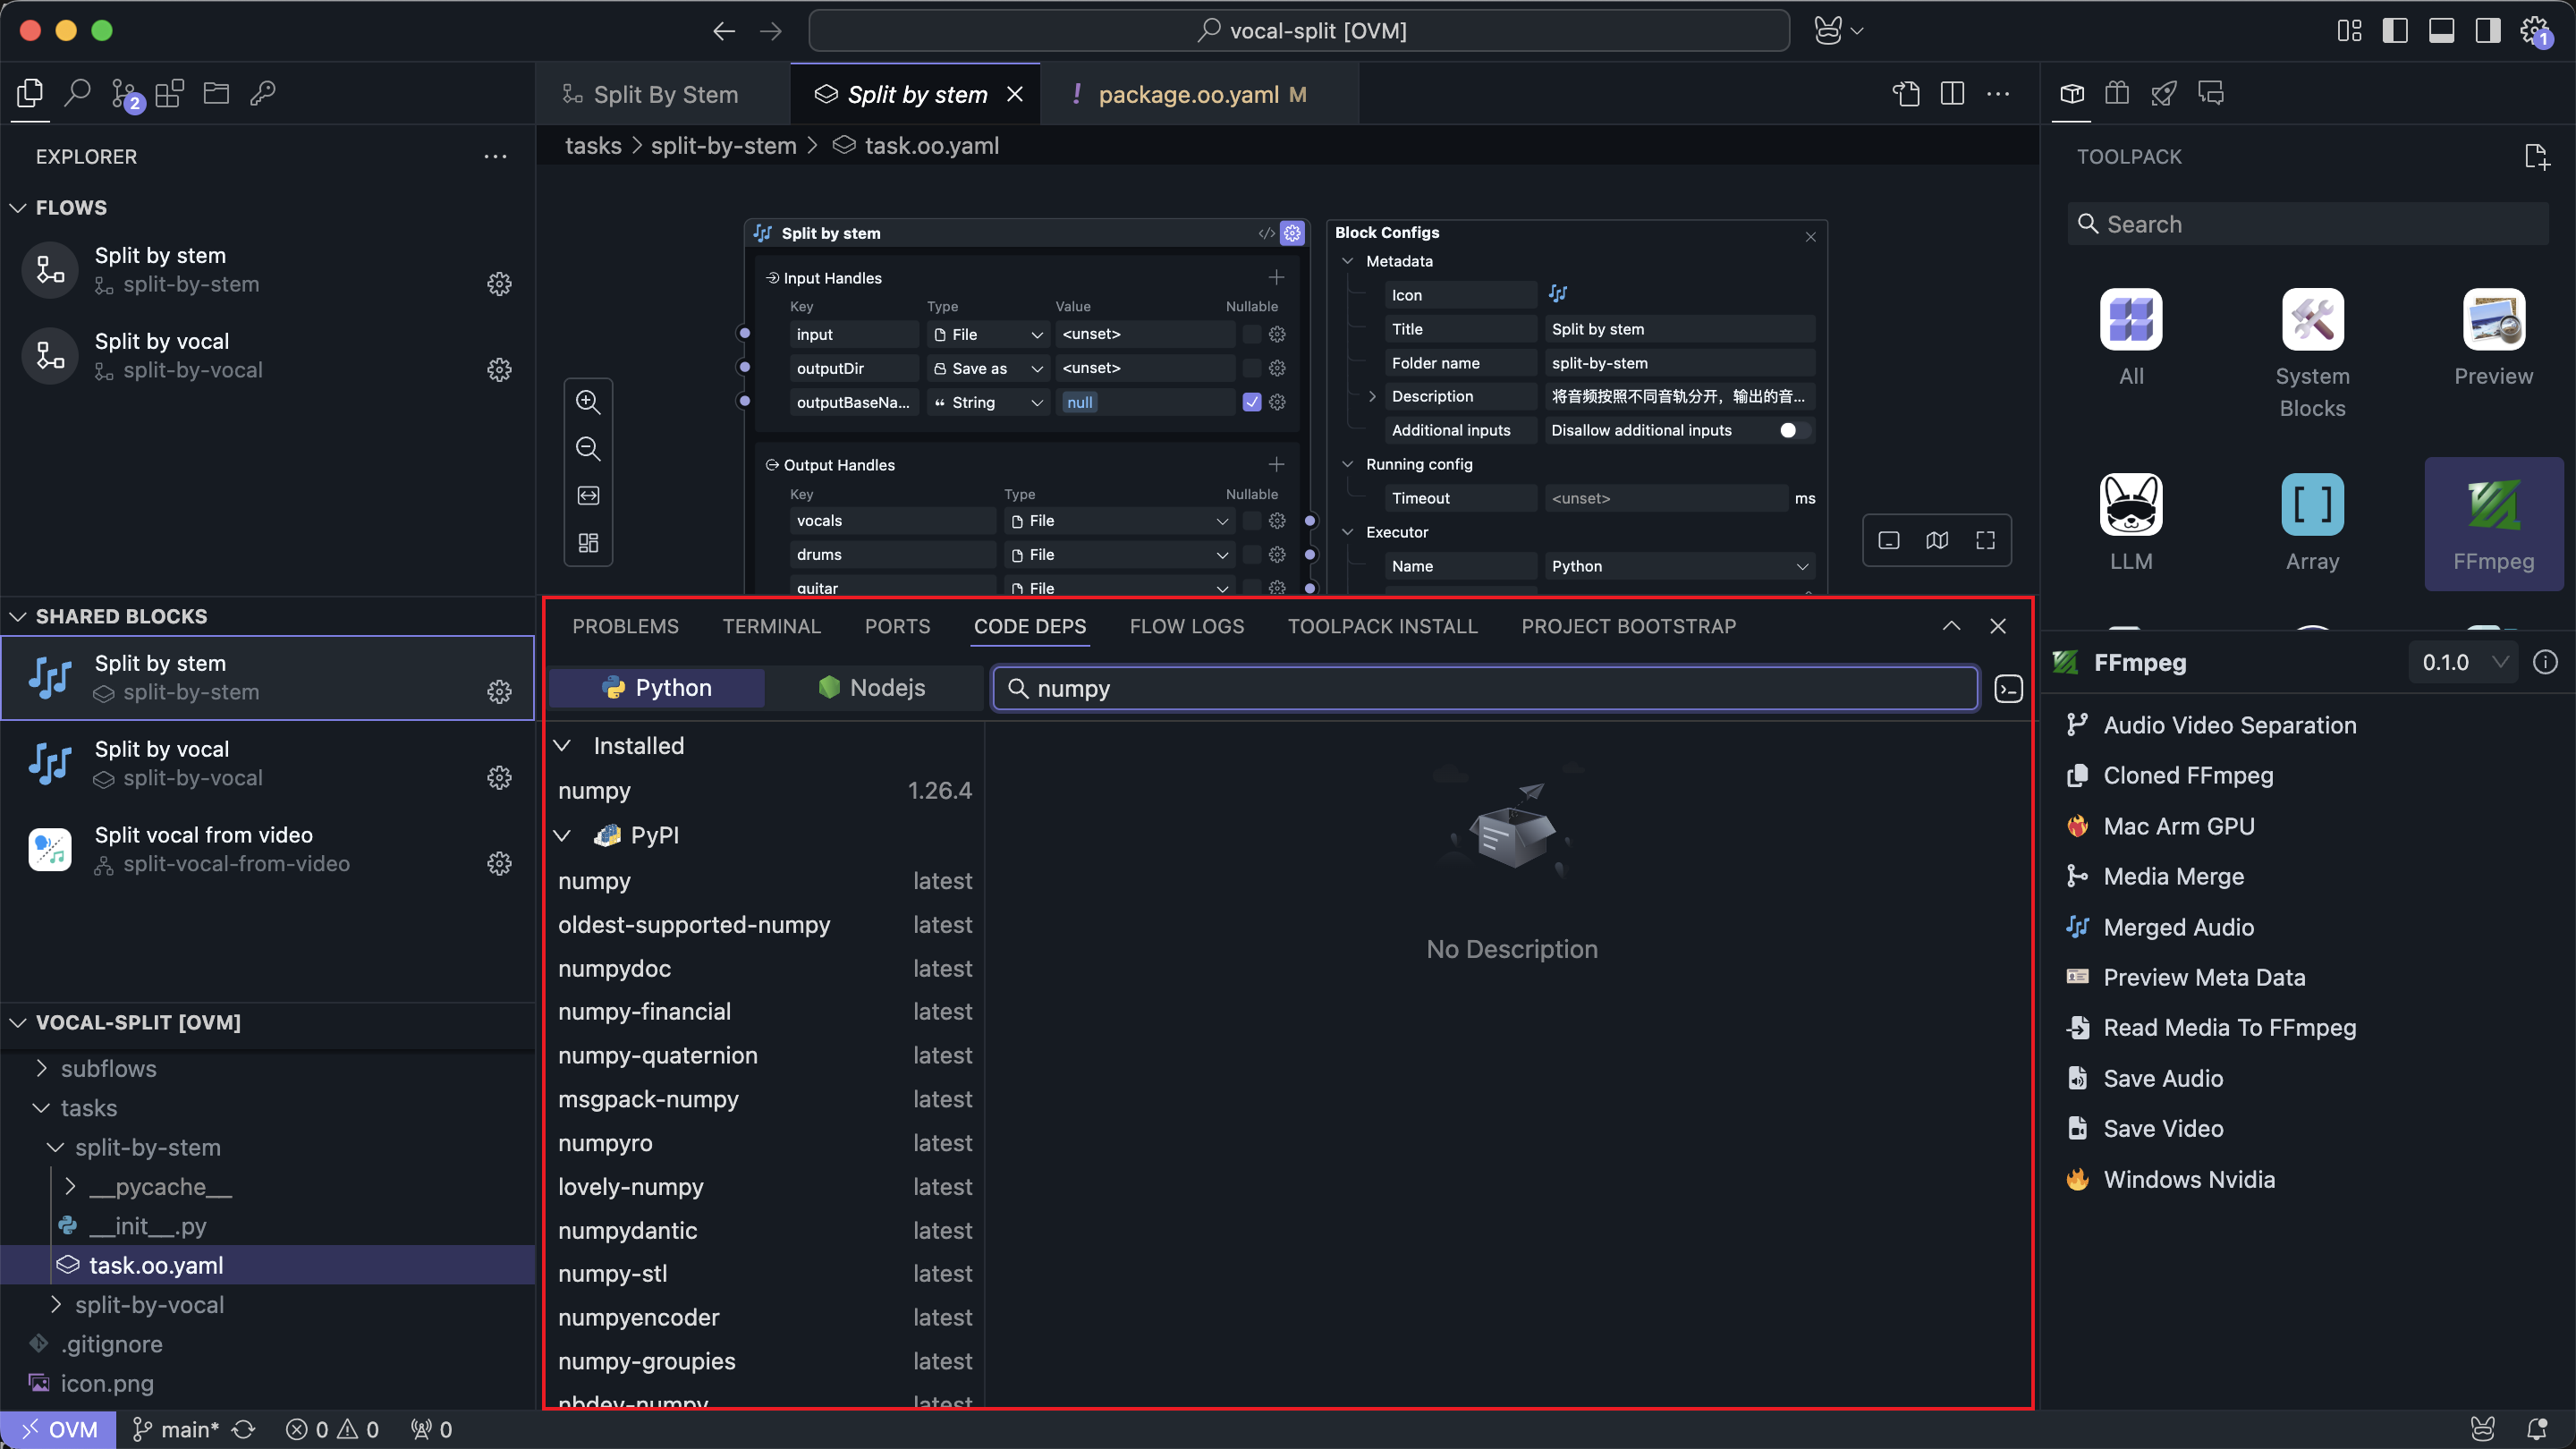Open the package.oo.yaml editor tab
2576x1449 pixels.
pyautogui.click(x=1188, y=94)
